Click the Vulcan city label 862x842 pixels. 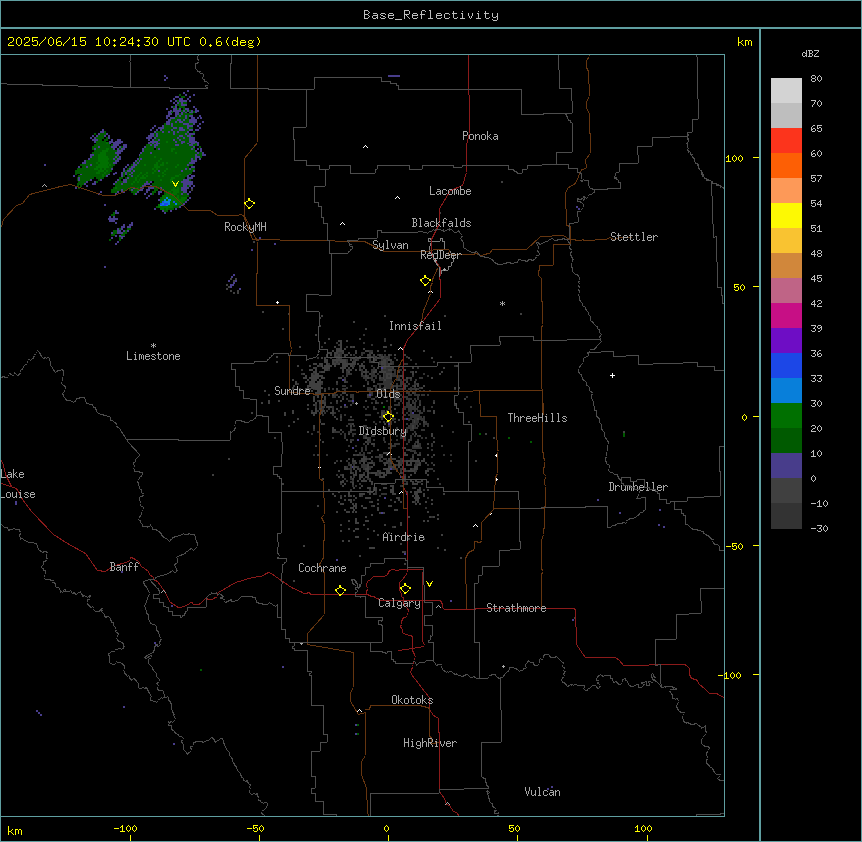tap(542, 792)
